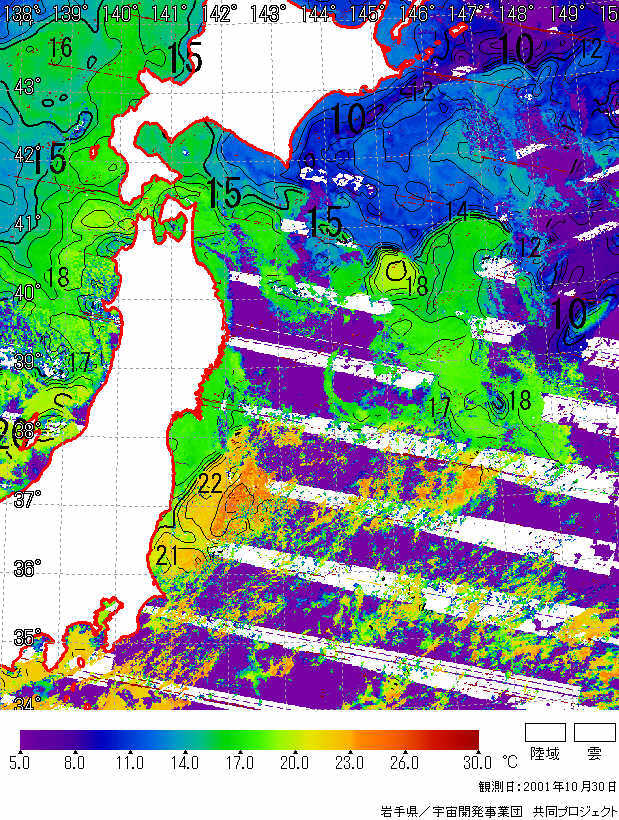Click the 40° latitude label
This screenshot has width=619, height=820.
[28, 293]
